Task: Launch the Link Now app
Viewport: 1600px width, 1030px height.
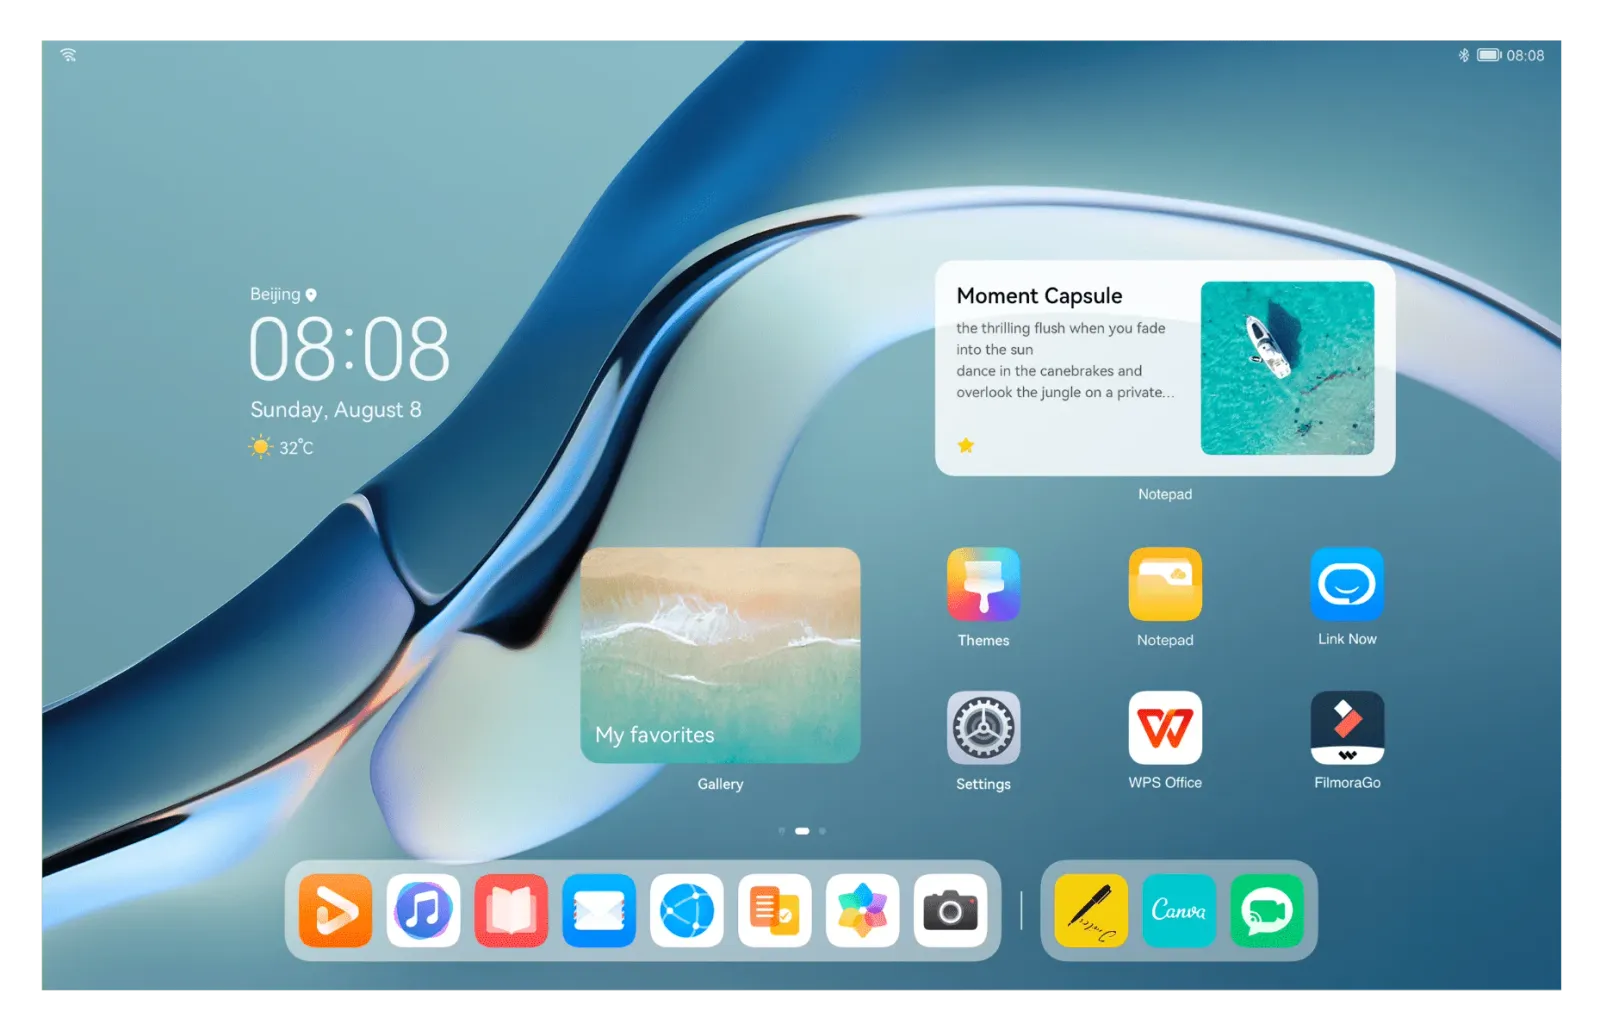Action: pos(1347,584)
